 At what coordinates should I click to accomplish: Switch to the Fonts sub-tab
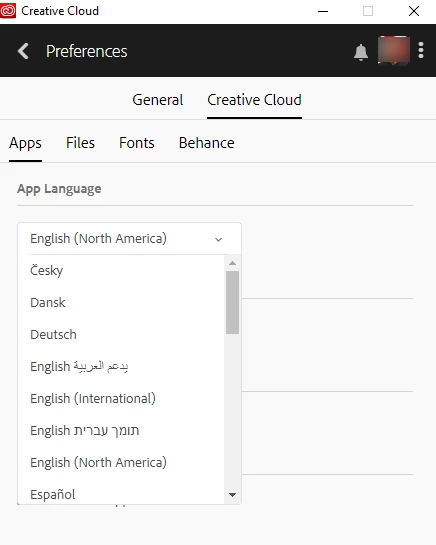coord(137,143)
